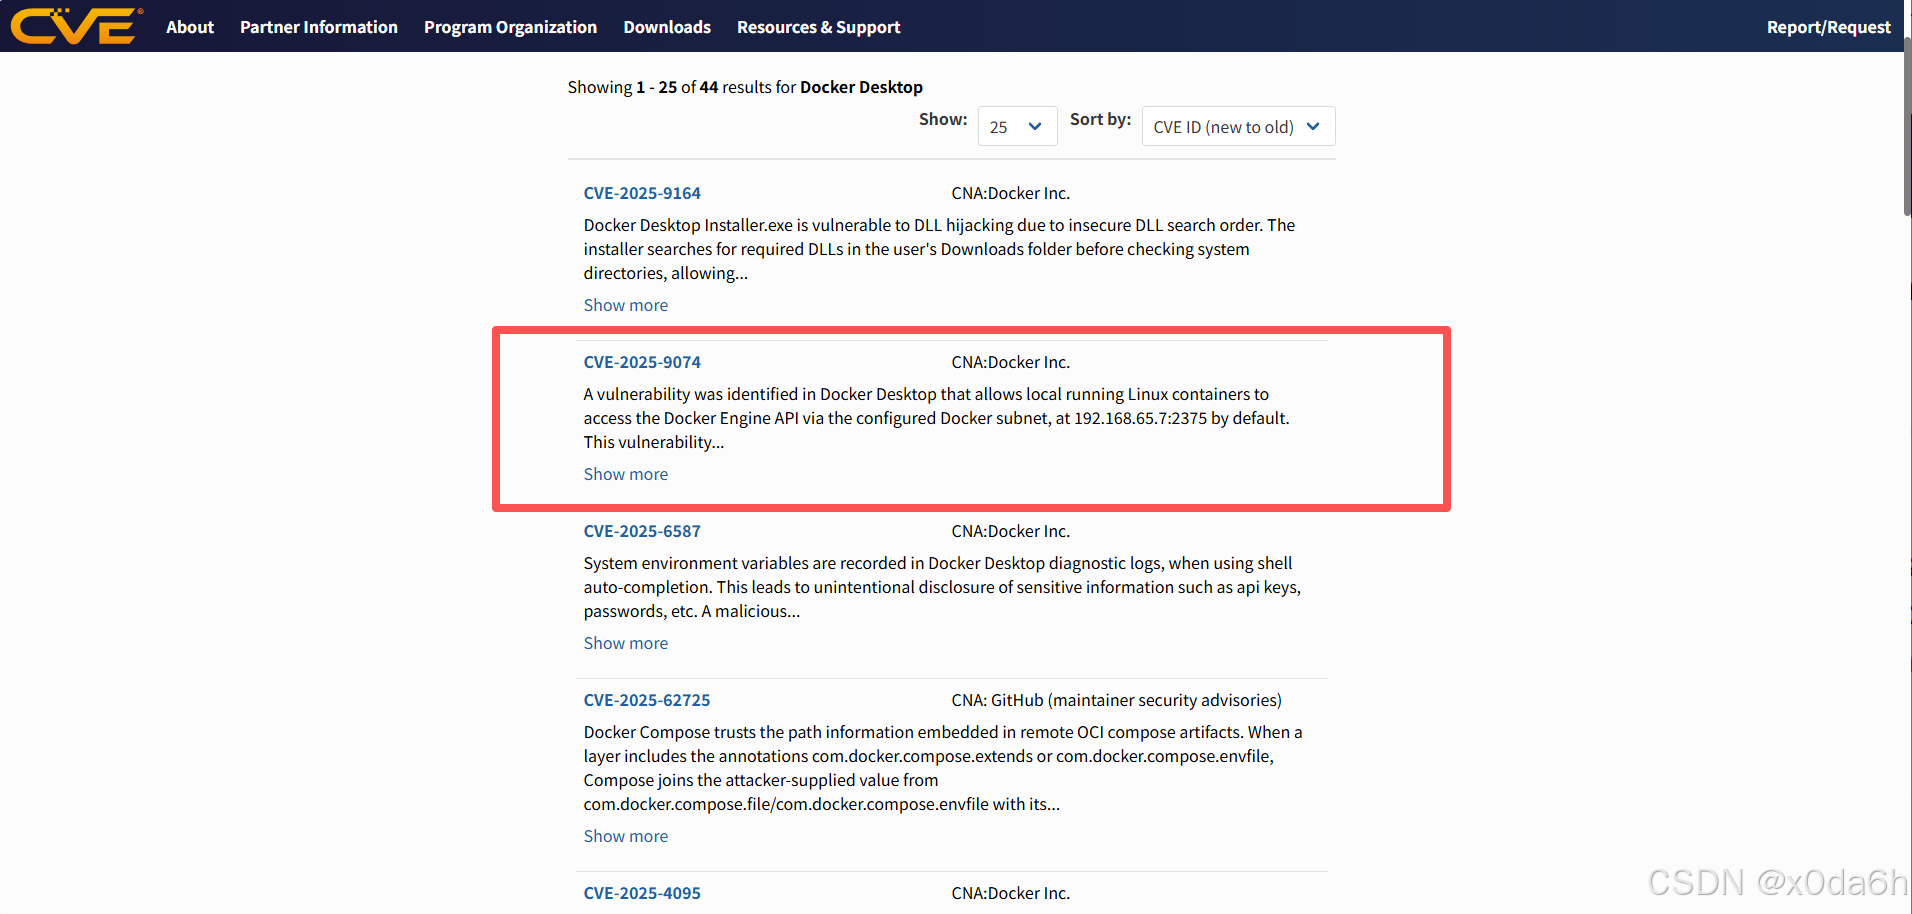Click the page vertical scrollbar thumb
Viewport: 1912px width, 914px height.
pyautogui.click(x=1907, y=125)
